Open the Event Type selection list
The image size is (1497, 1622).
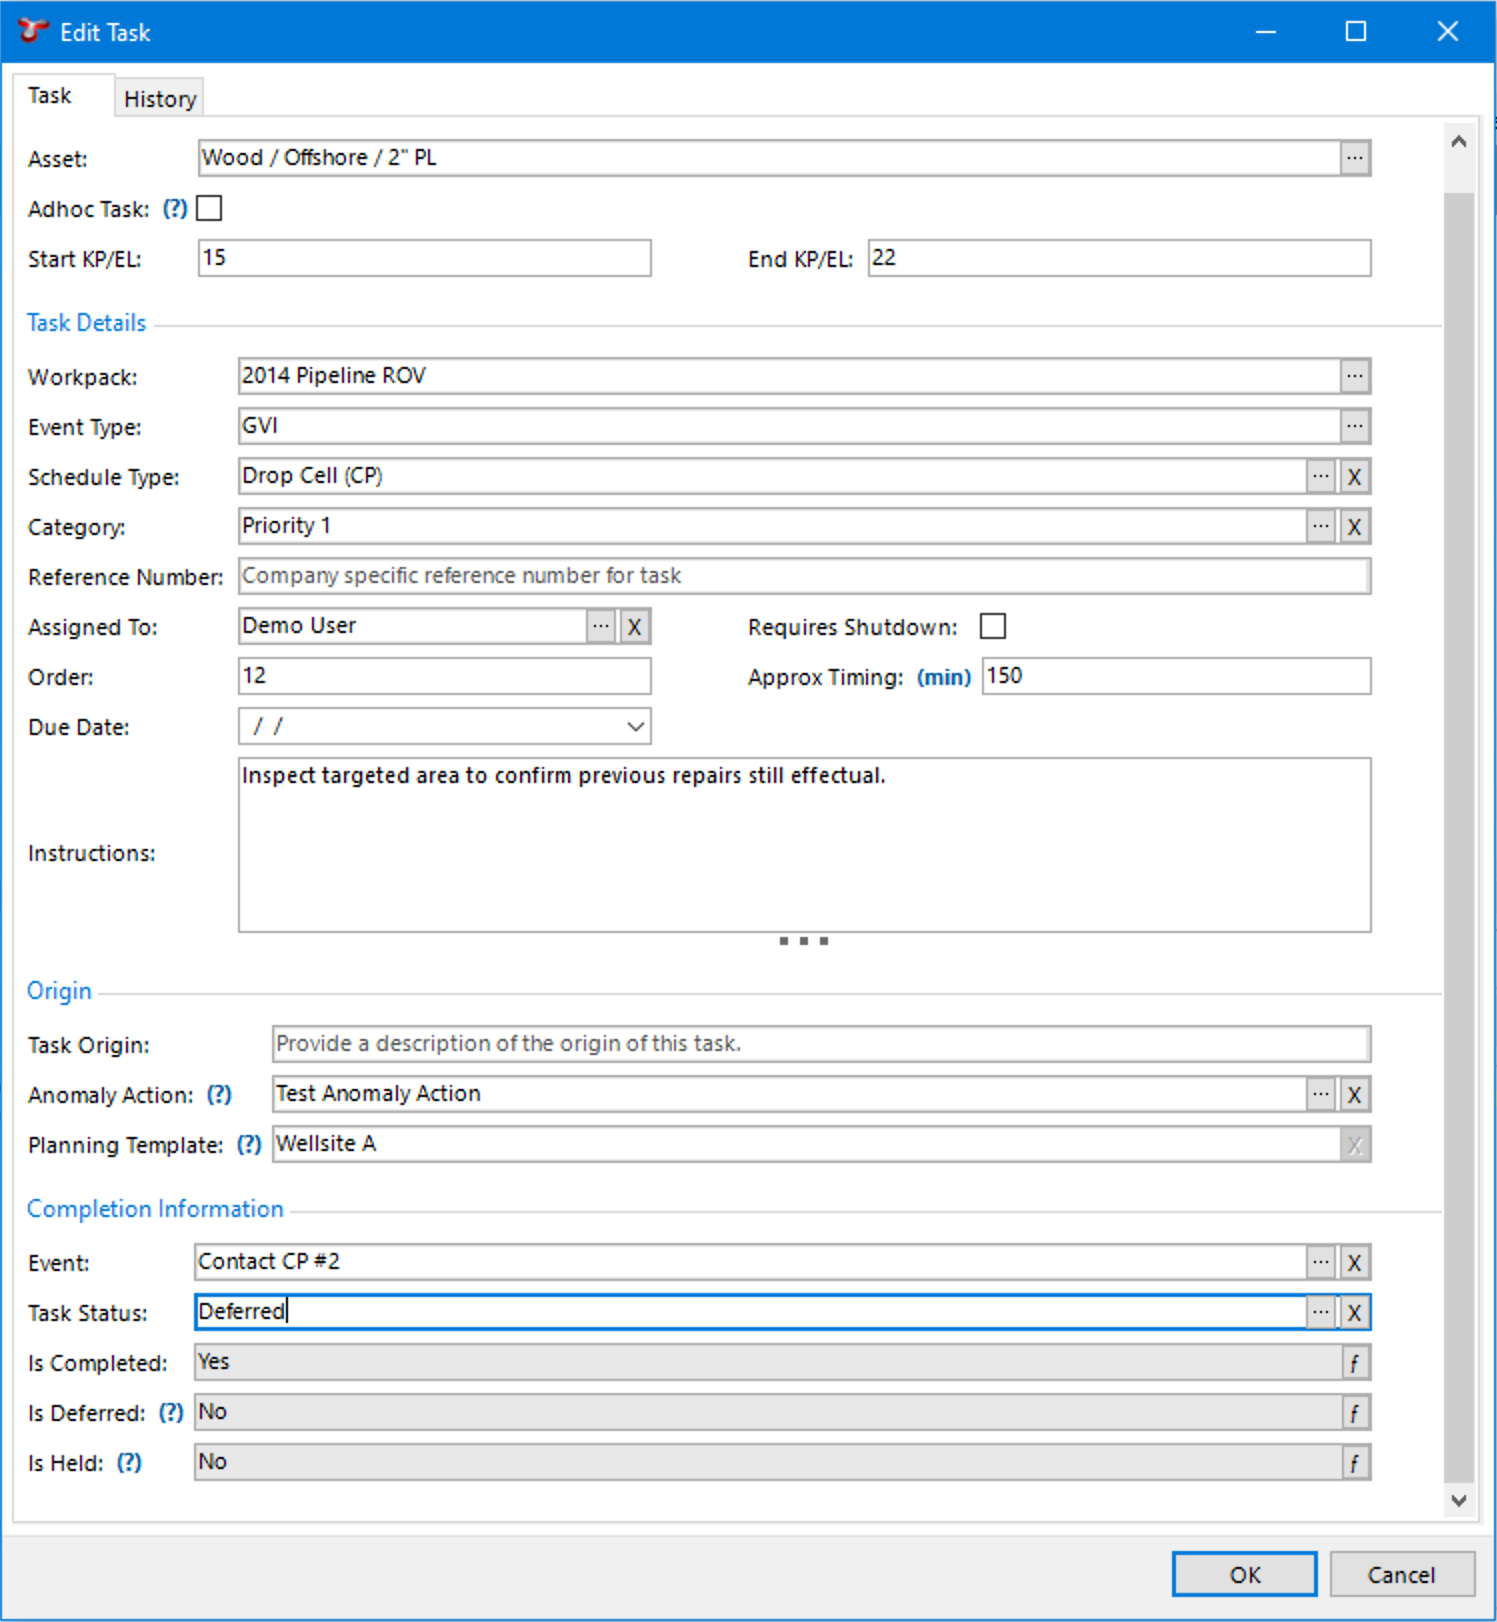coord(1354,426)
